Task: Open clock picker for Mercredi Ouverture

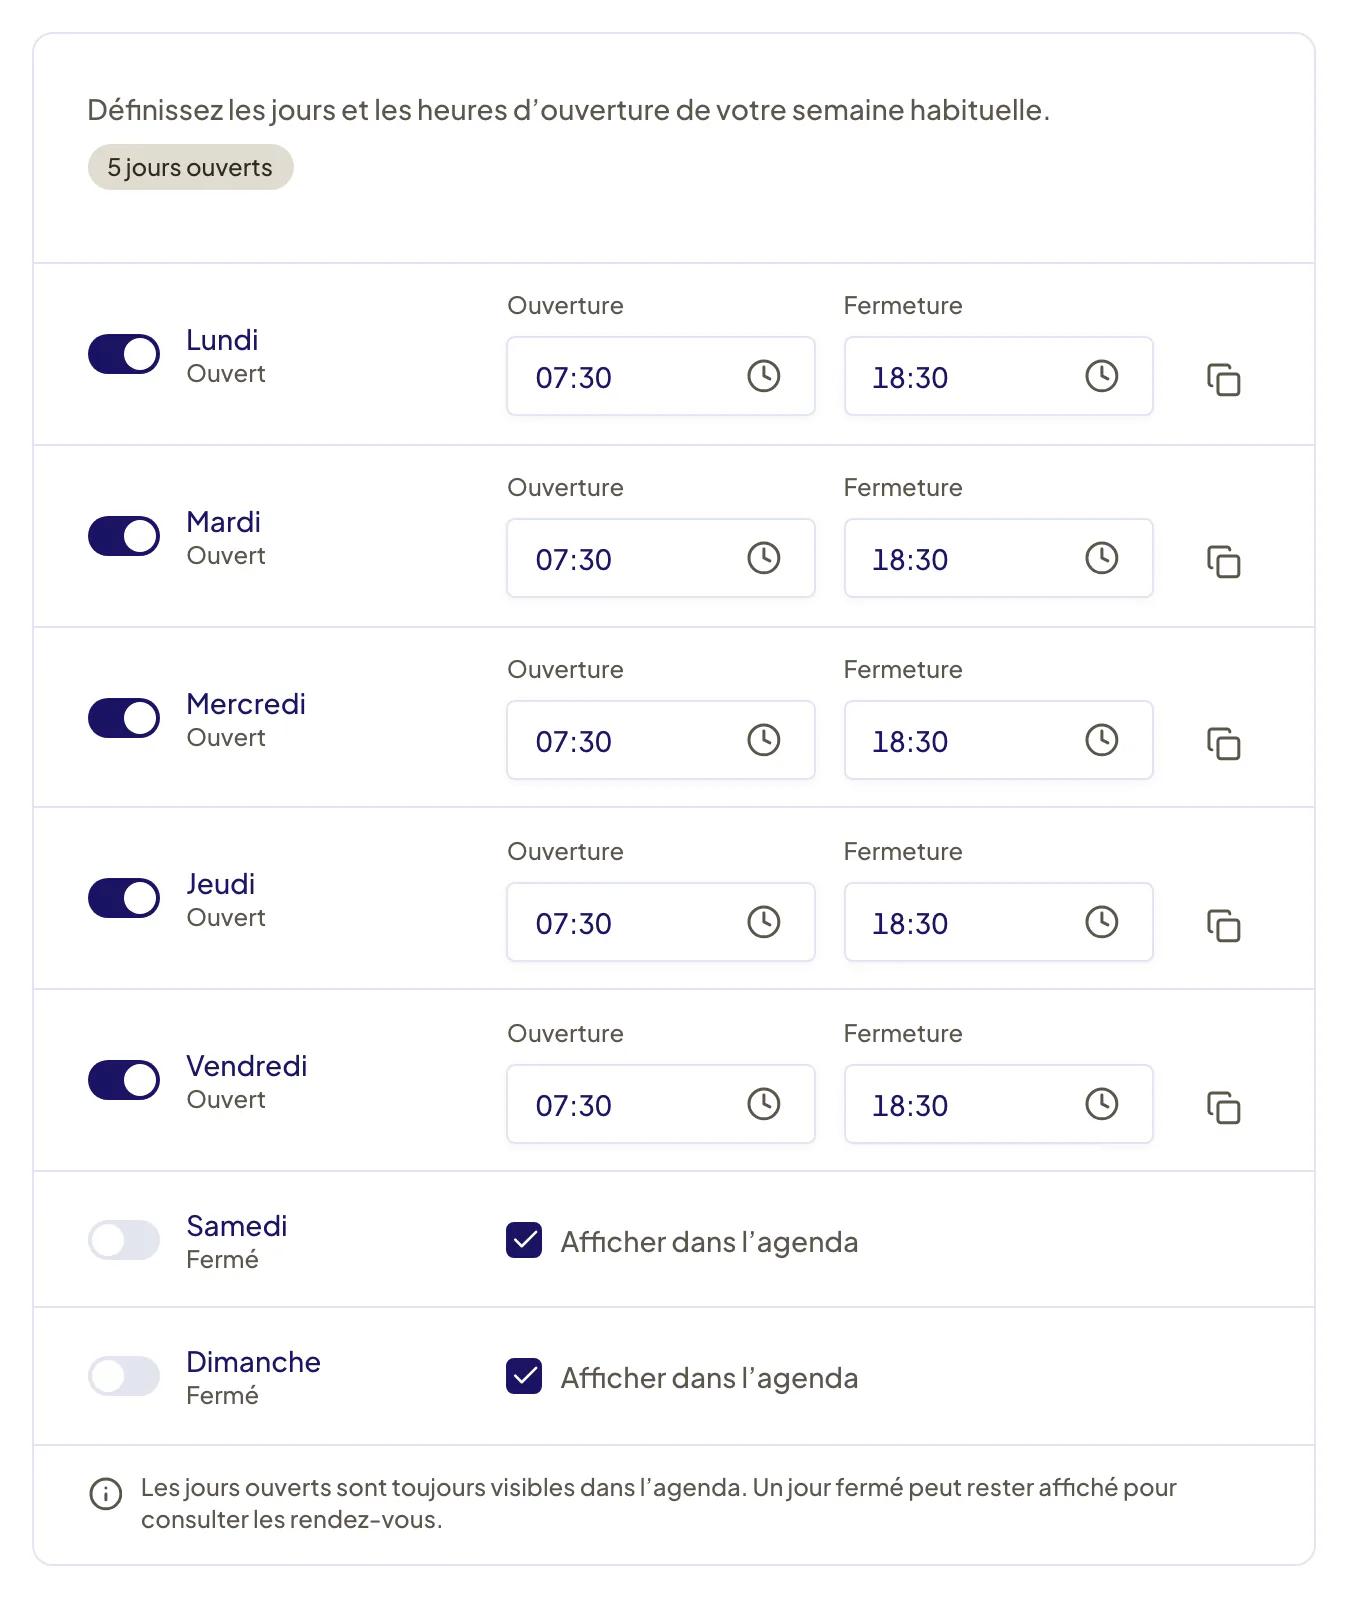Action: coord(764,740)
